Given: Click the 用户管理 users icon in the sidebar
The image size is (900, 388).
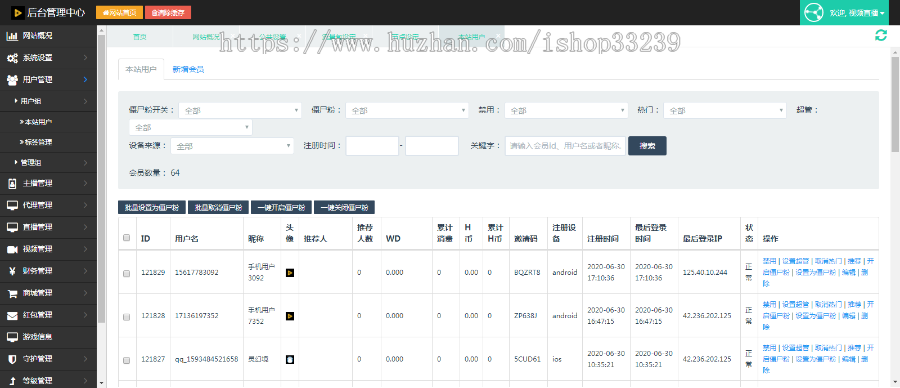Looking at the screenshot, I should [x=11, y=80].
